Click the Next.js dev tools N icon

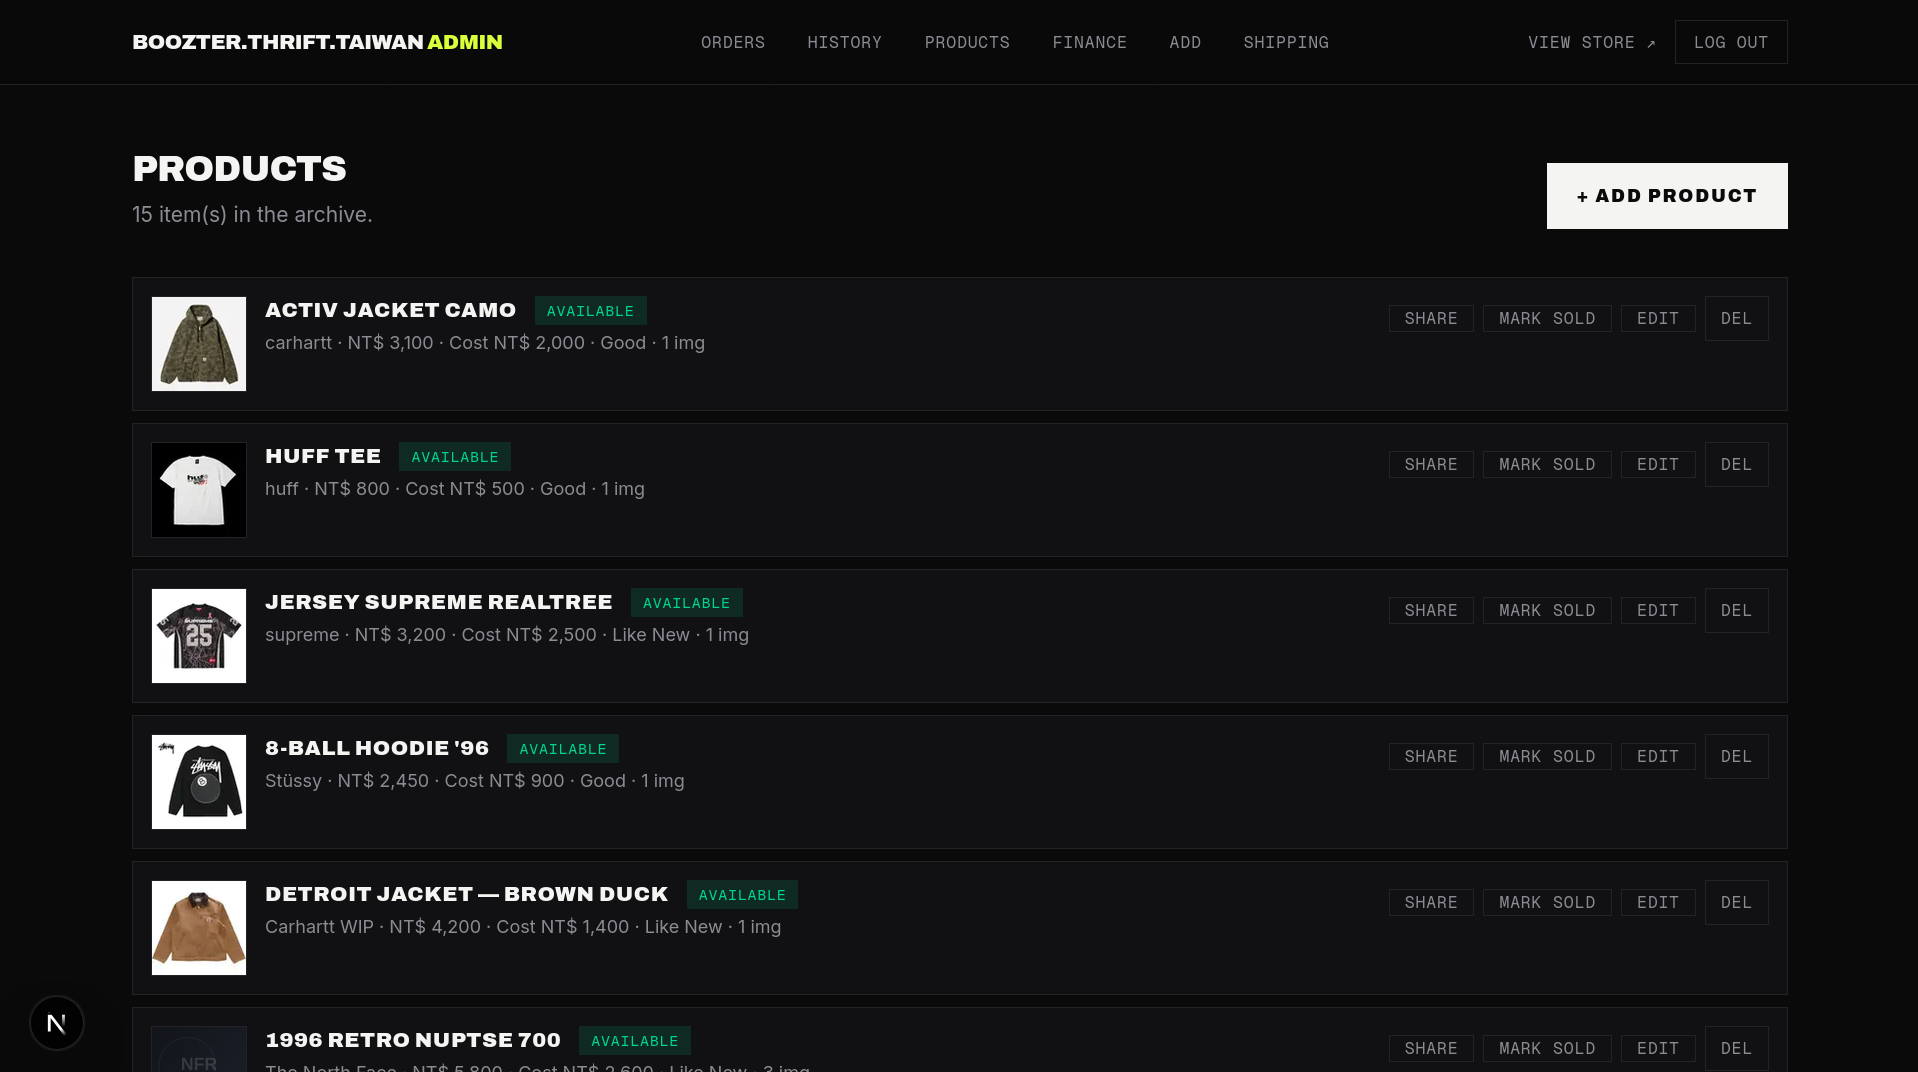point(57,1023)
